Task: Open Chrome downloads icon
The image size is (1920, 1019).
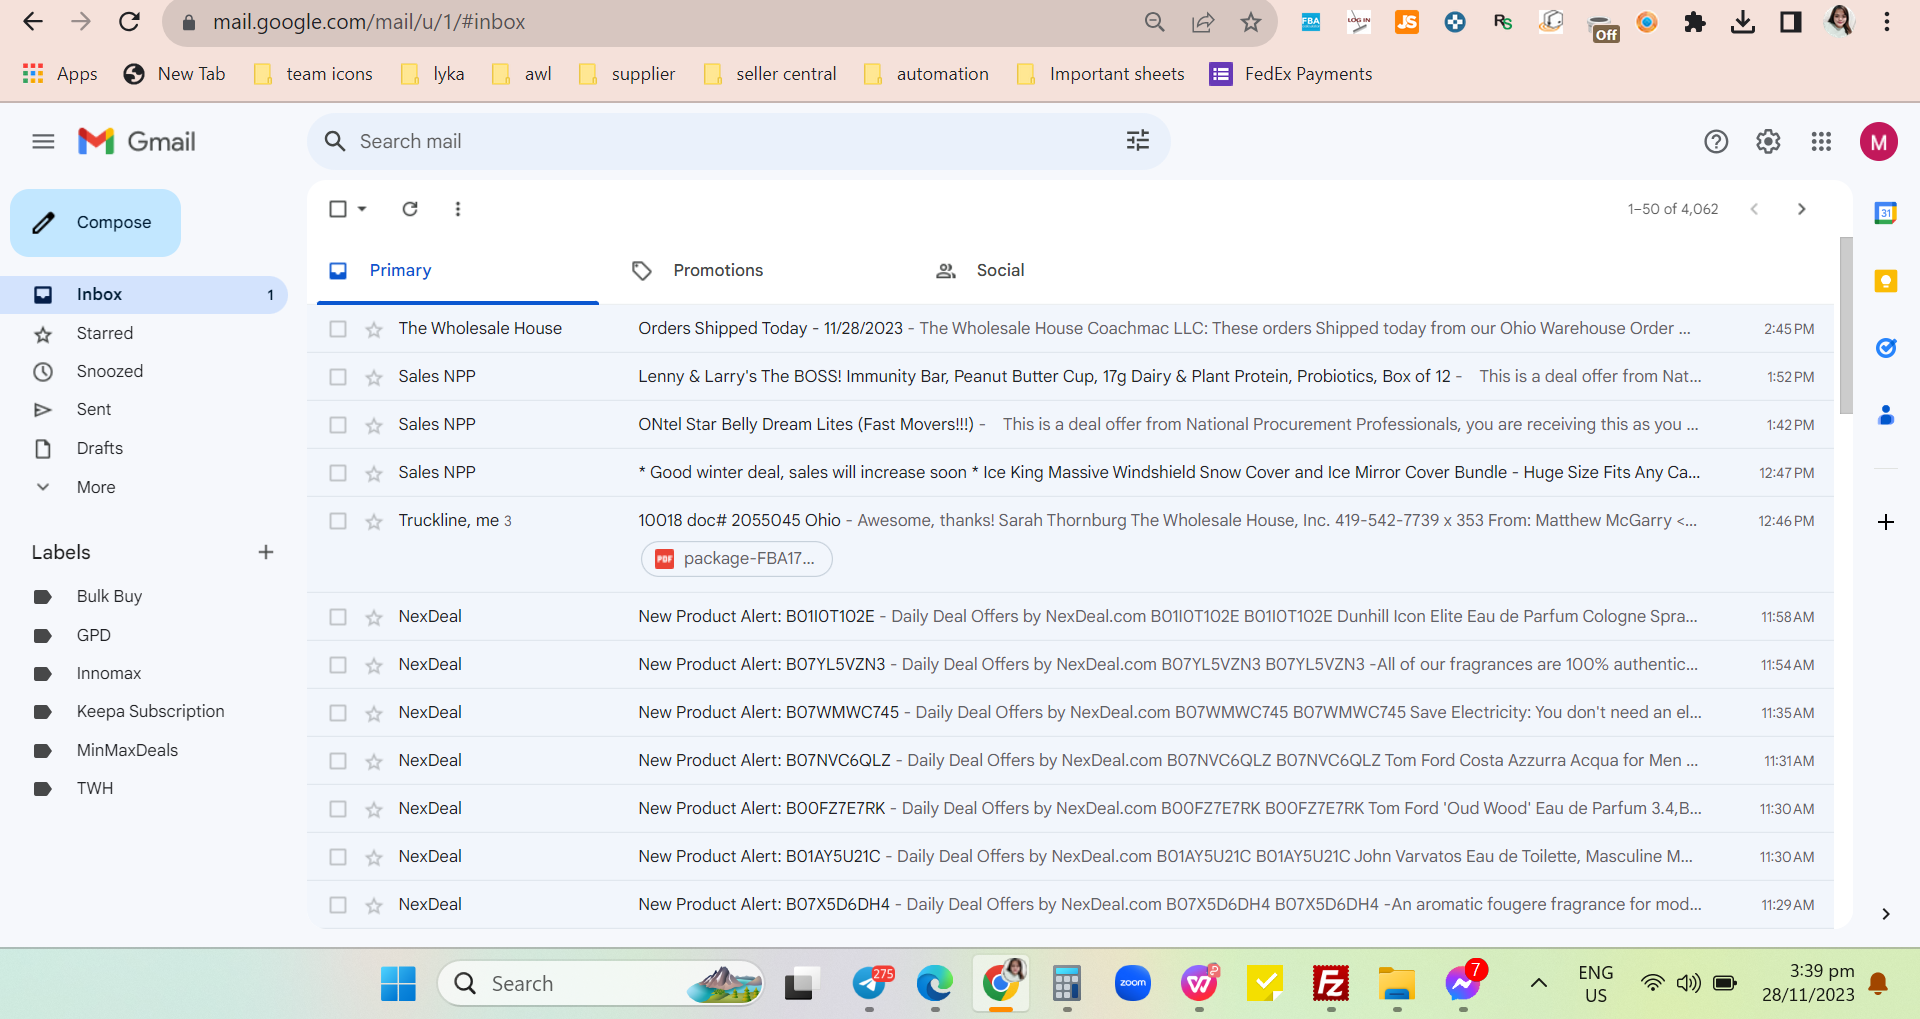Action: (x=1743, y=22)
